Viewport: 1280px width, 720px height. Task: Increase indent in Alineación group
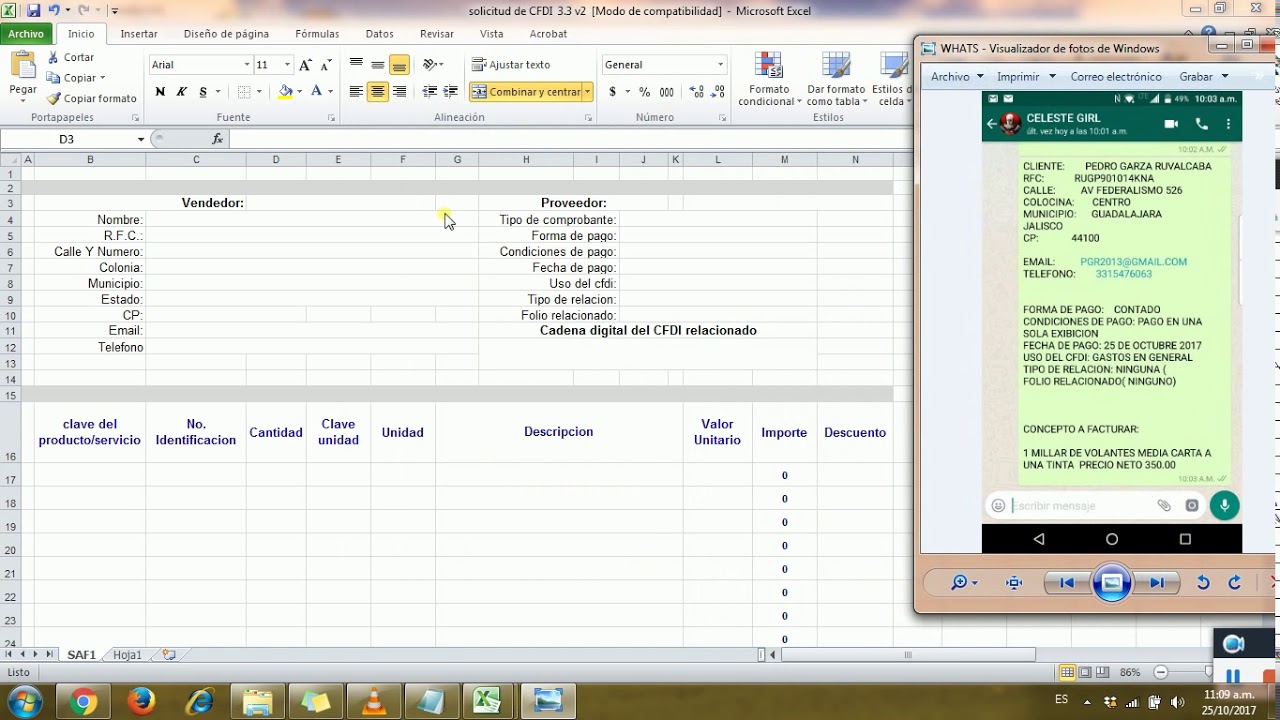451,92
